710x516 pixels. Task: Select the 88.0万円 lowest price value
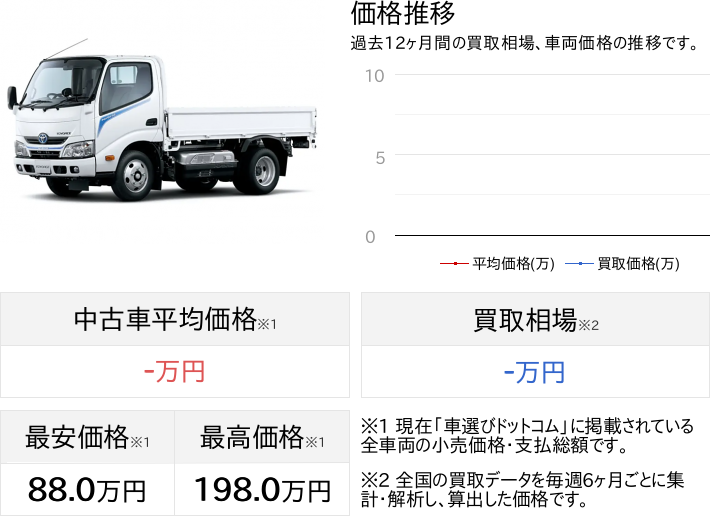coord(87,490)
